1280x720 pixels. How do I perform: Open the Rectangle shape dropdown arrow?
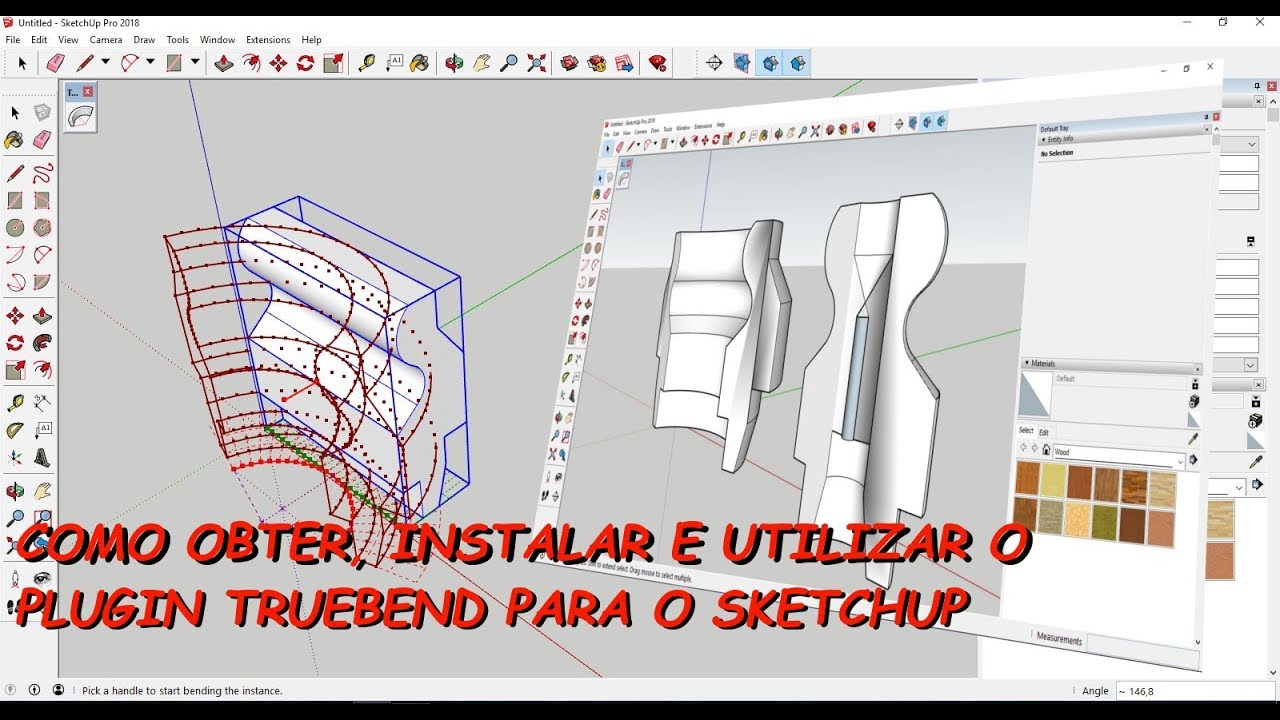tap(195, 62)
